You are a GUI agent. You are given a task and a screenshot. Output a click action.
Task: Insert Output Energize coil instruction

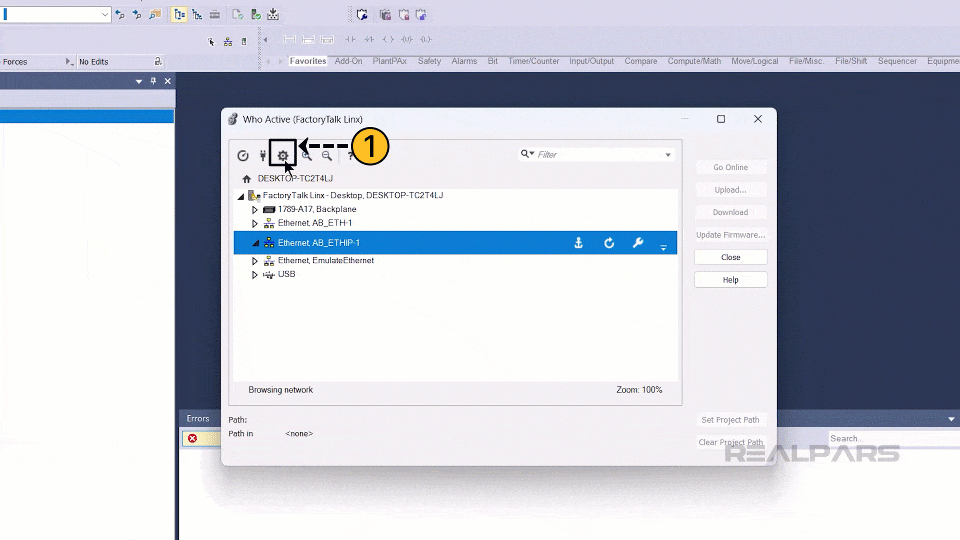[388, 39]
